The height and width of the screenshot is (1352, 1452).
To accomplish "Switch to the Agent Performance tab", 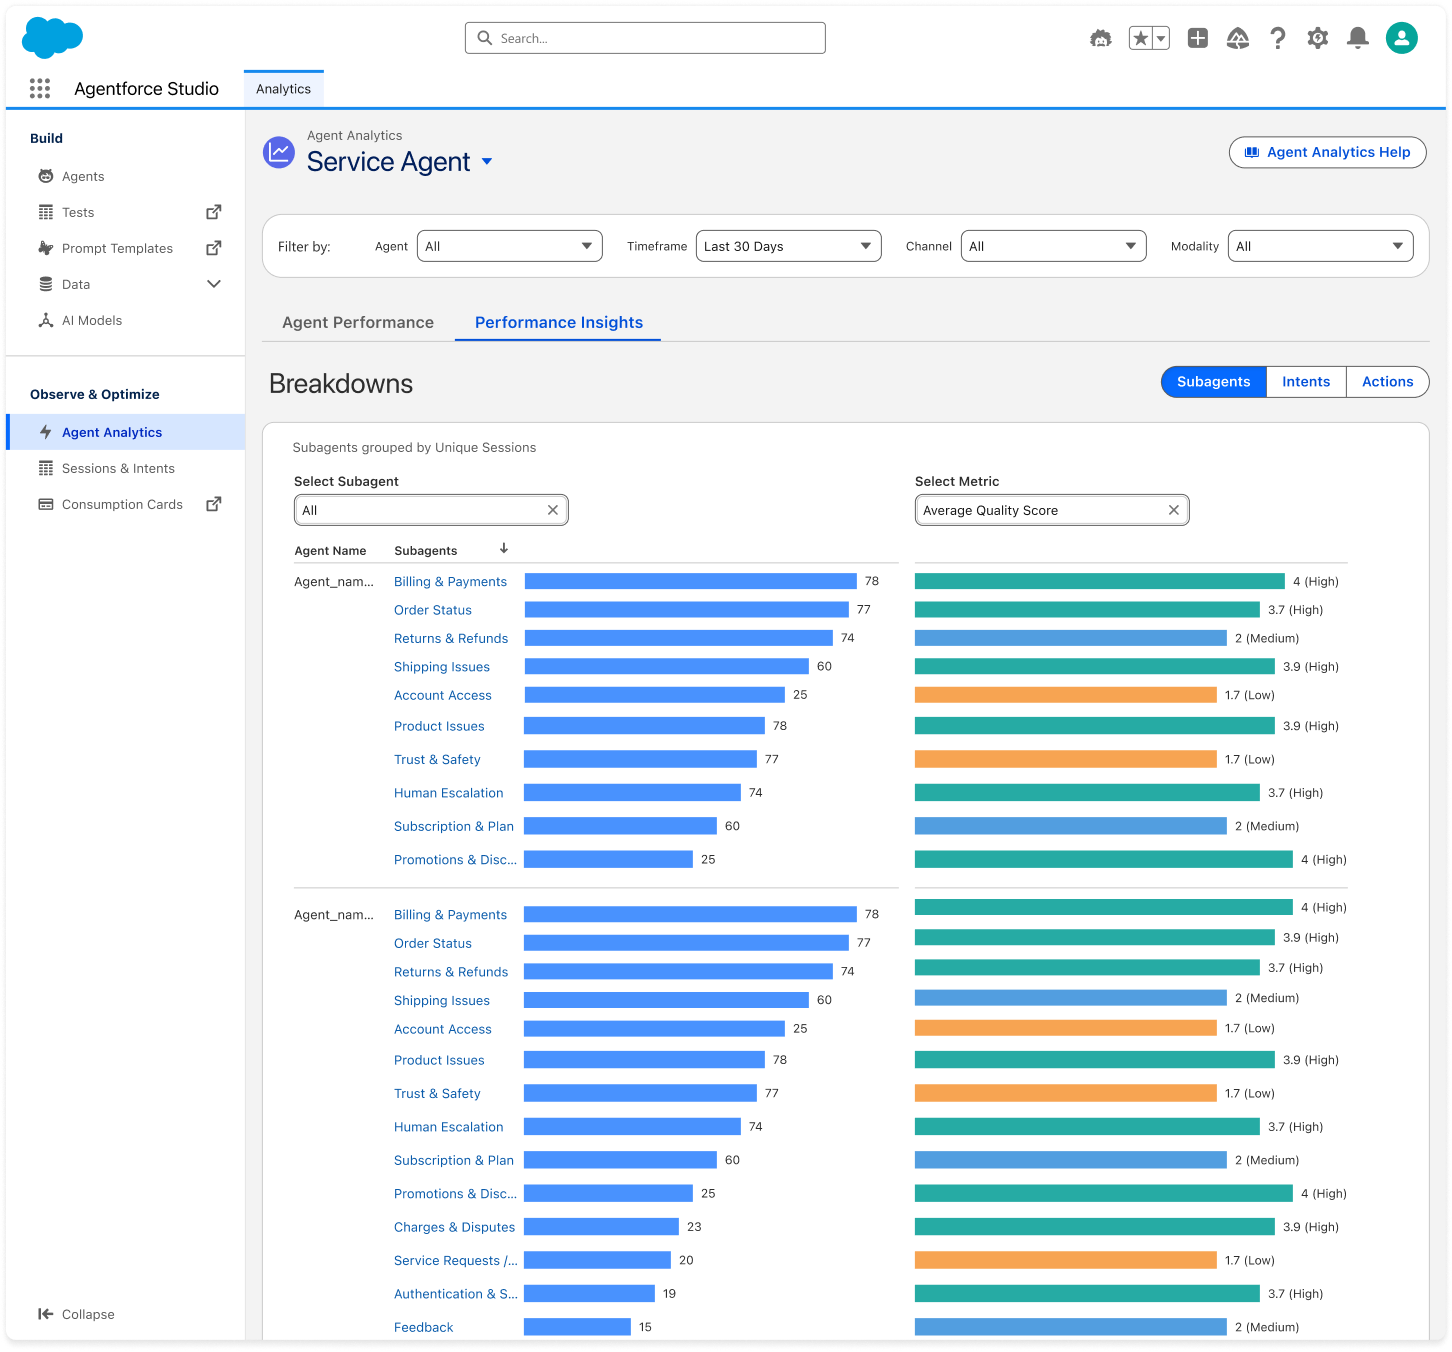I will pos(358,322).
